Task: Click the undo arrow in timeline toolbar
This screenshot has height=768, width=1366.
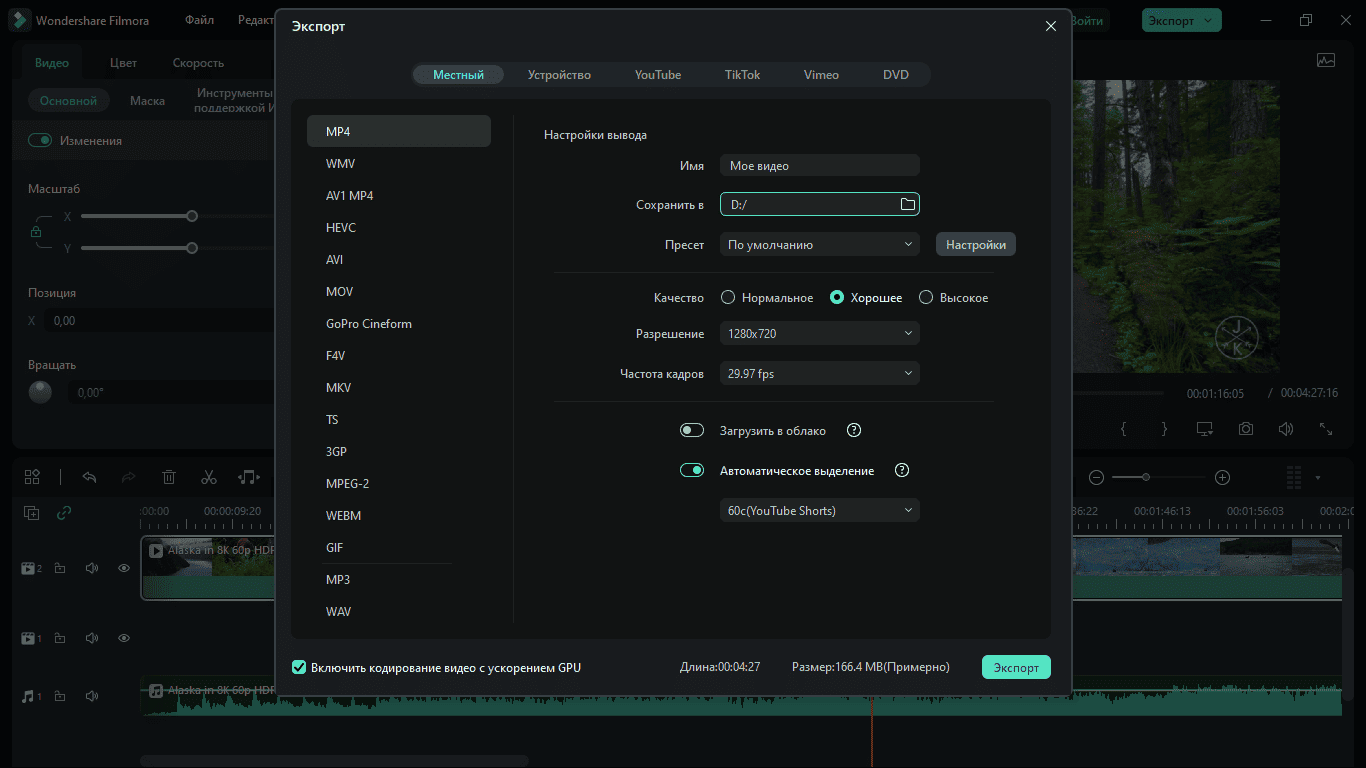Action: pos(89,477)
